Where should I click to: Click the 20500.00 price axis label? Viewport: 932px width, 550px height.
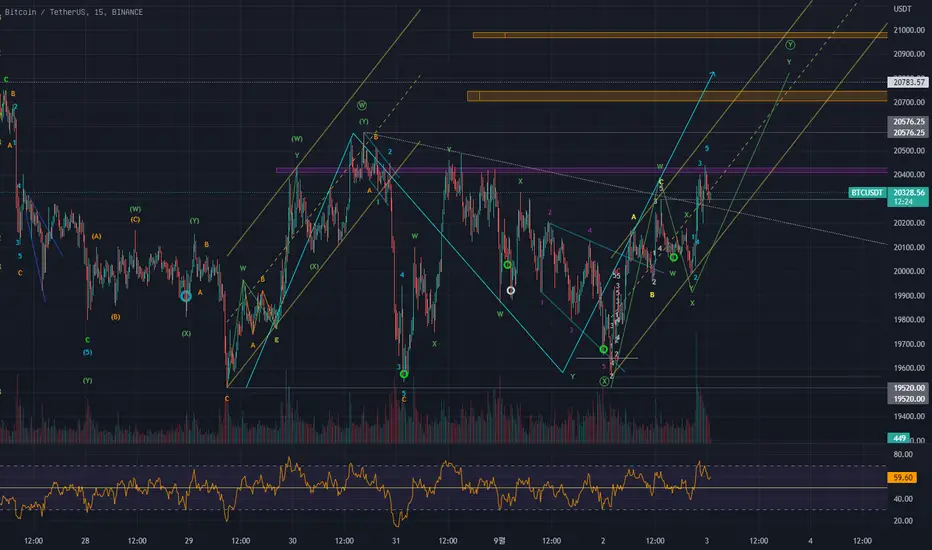(909, 150)
